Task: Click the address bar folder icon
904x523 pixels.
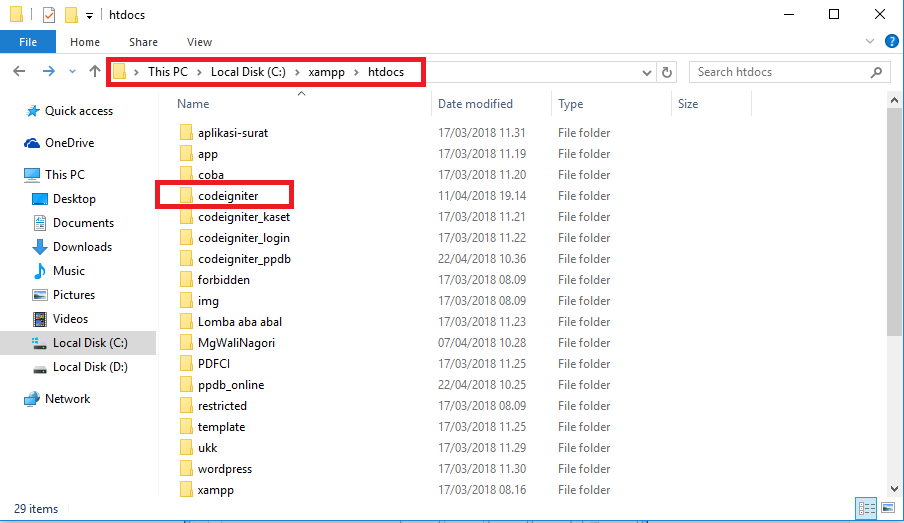Action: (119, 72)
